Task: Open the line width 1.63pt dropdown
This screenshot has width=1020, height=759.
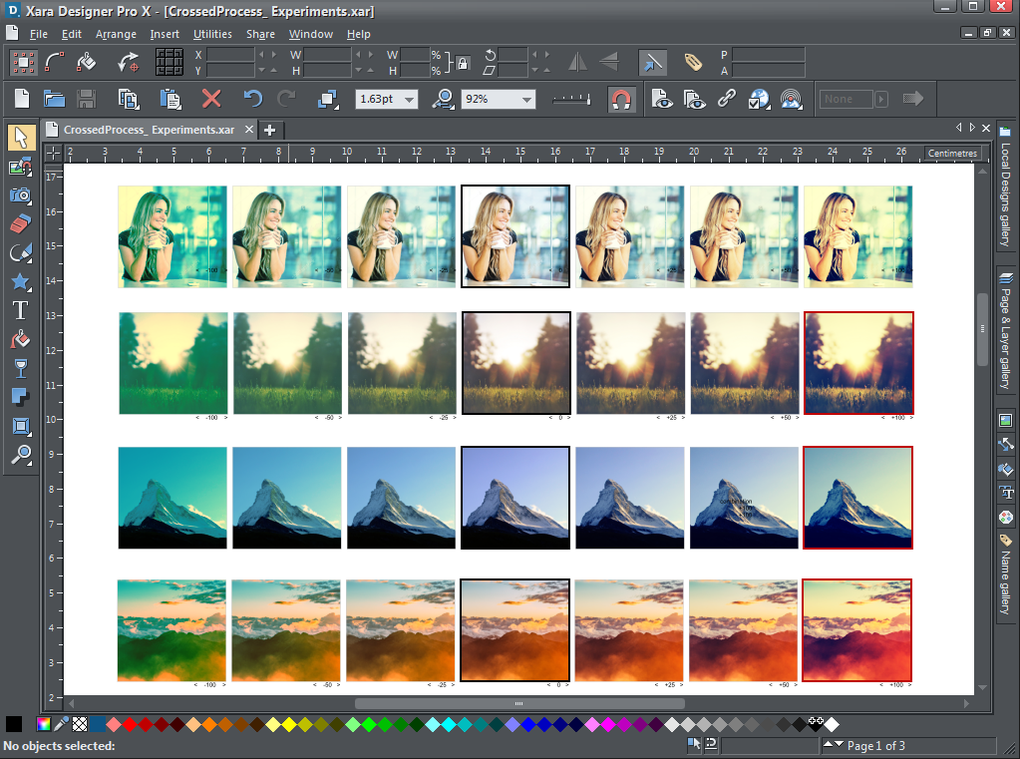Action: tap(408, 99)
